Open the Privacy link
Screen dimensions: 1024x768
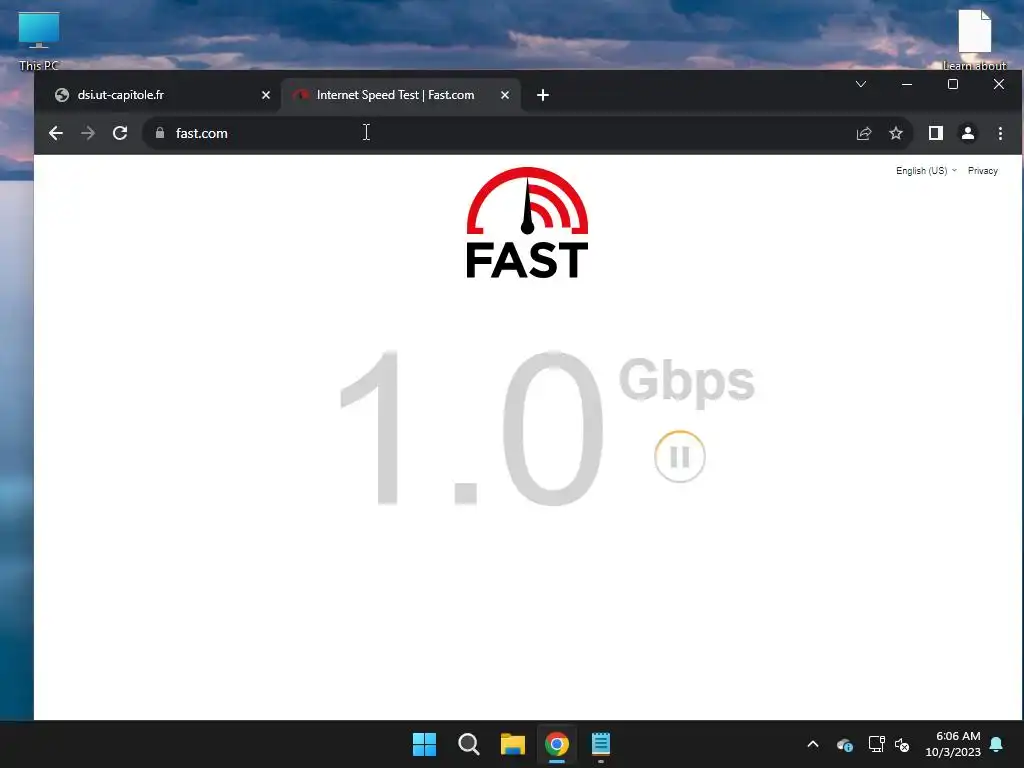[x=983, y=170]
